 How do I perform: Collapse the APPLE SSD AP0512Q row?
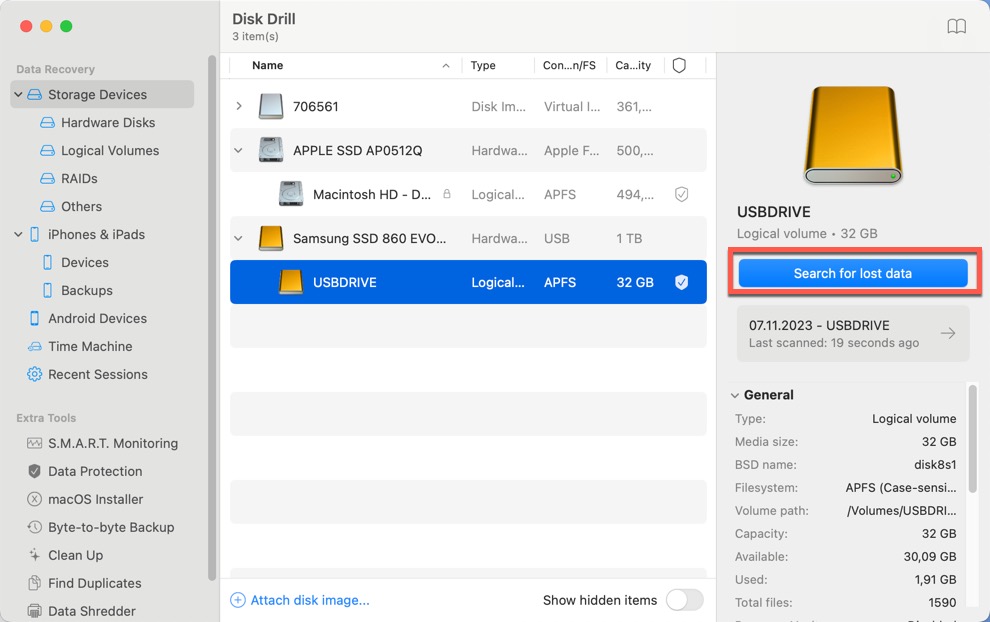pos(238,150)
